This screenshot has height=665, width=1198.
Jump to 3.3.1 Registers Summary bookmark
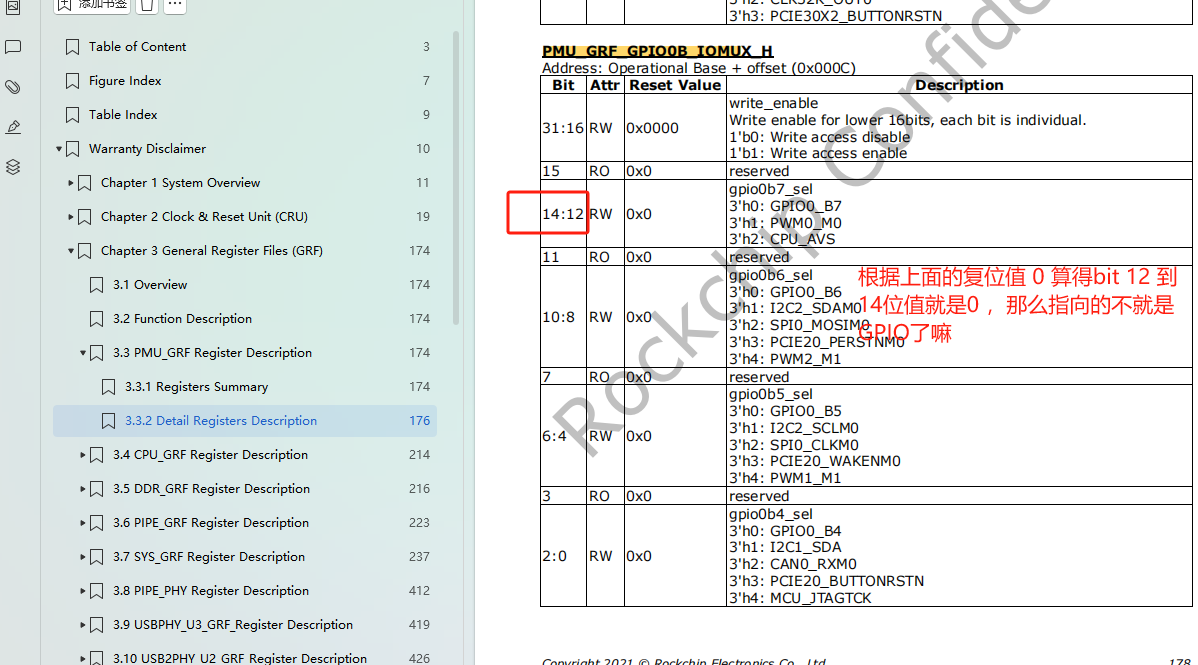(196, 387)
